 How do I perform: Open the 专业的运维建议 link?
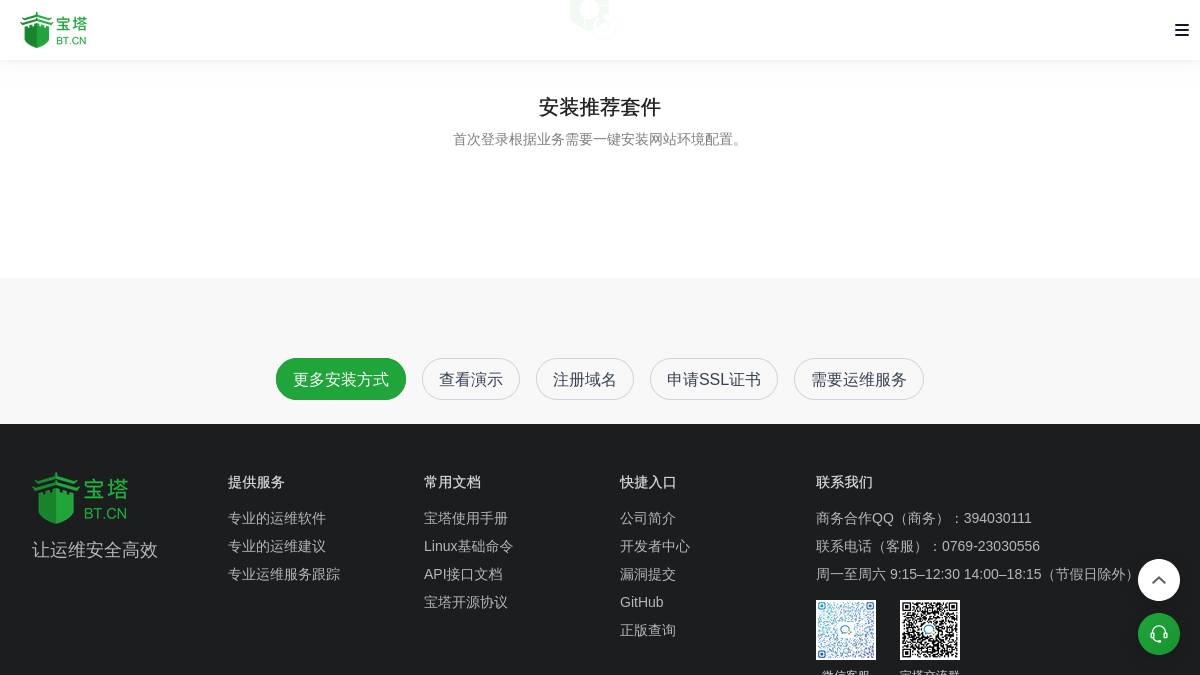(277, 546)
